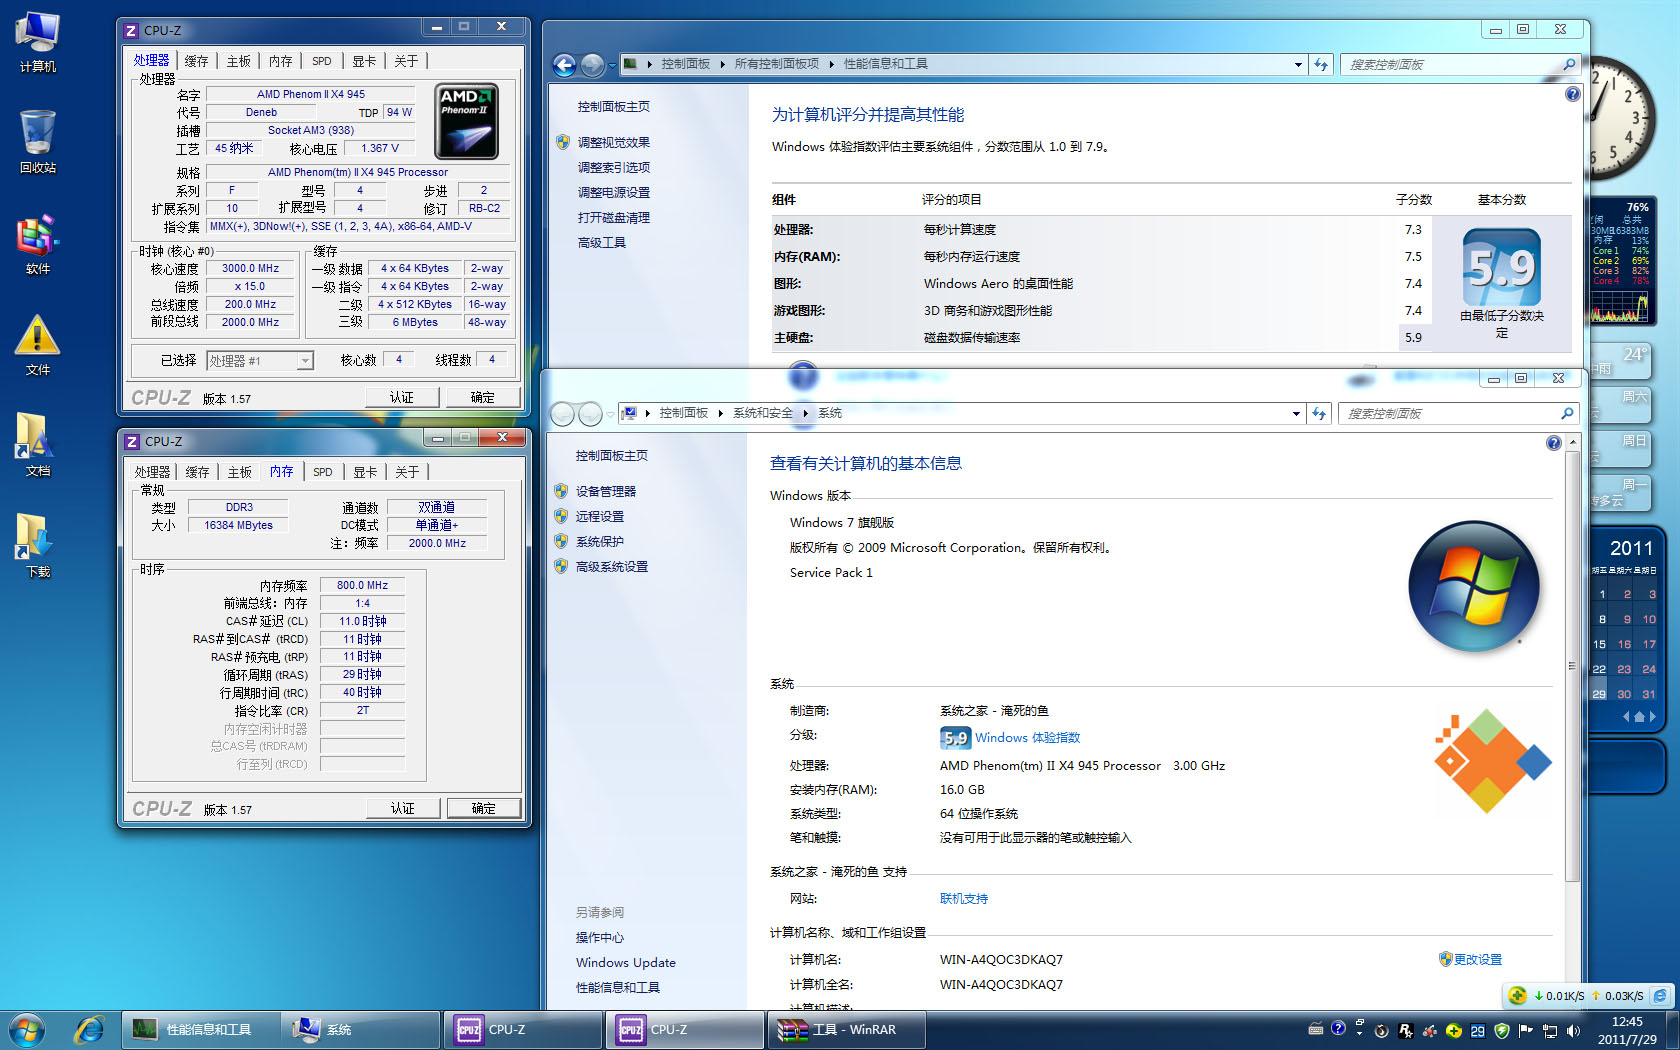Refresh the 性能信息和工具 address bar
This screenshot has height=1050, width=1680.
(1321, 64)
